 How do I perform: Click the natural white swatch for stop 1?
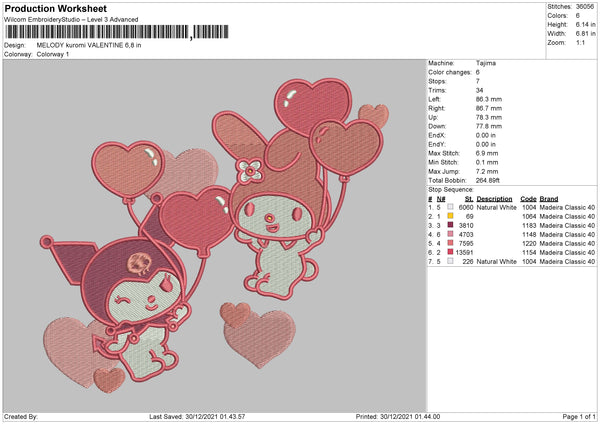[x=450, y=207]
